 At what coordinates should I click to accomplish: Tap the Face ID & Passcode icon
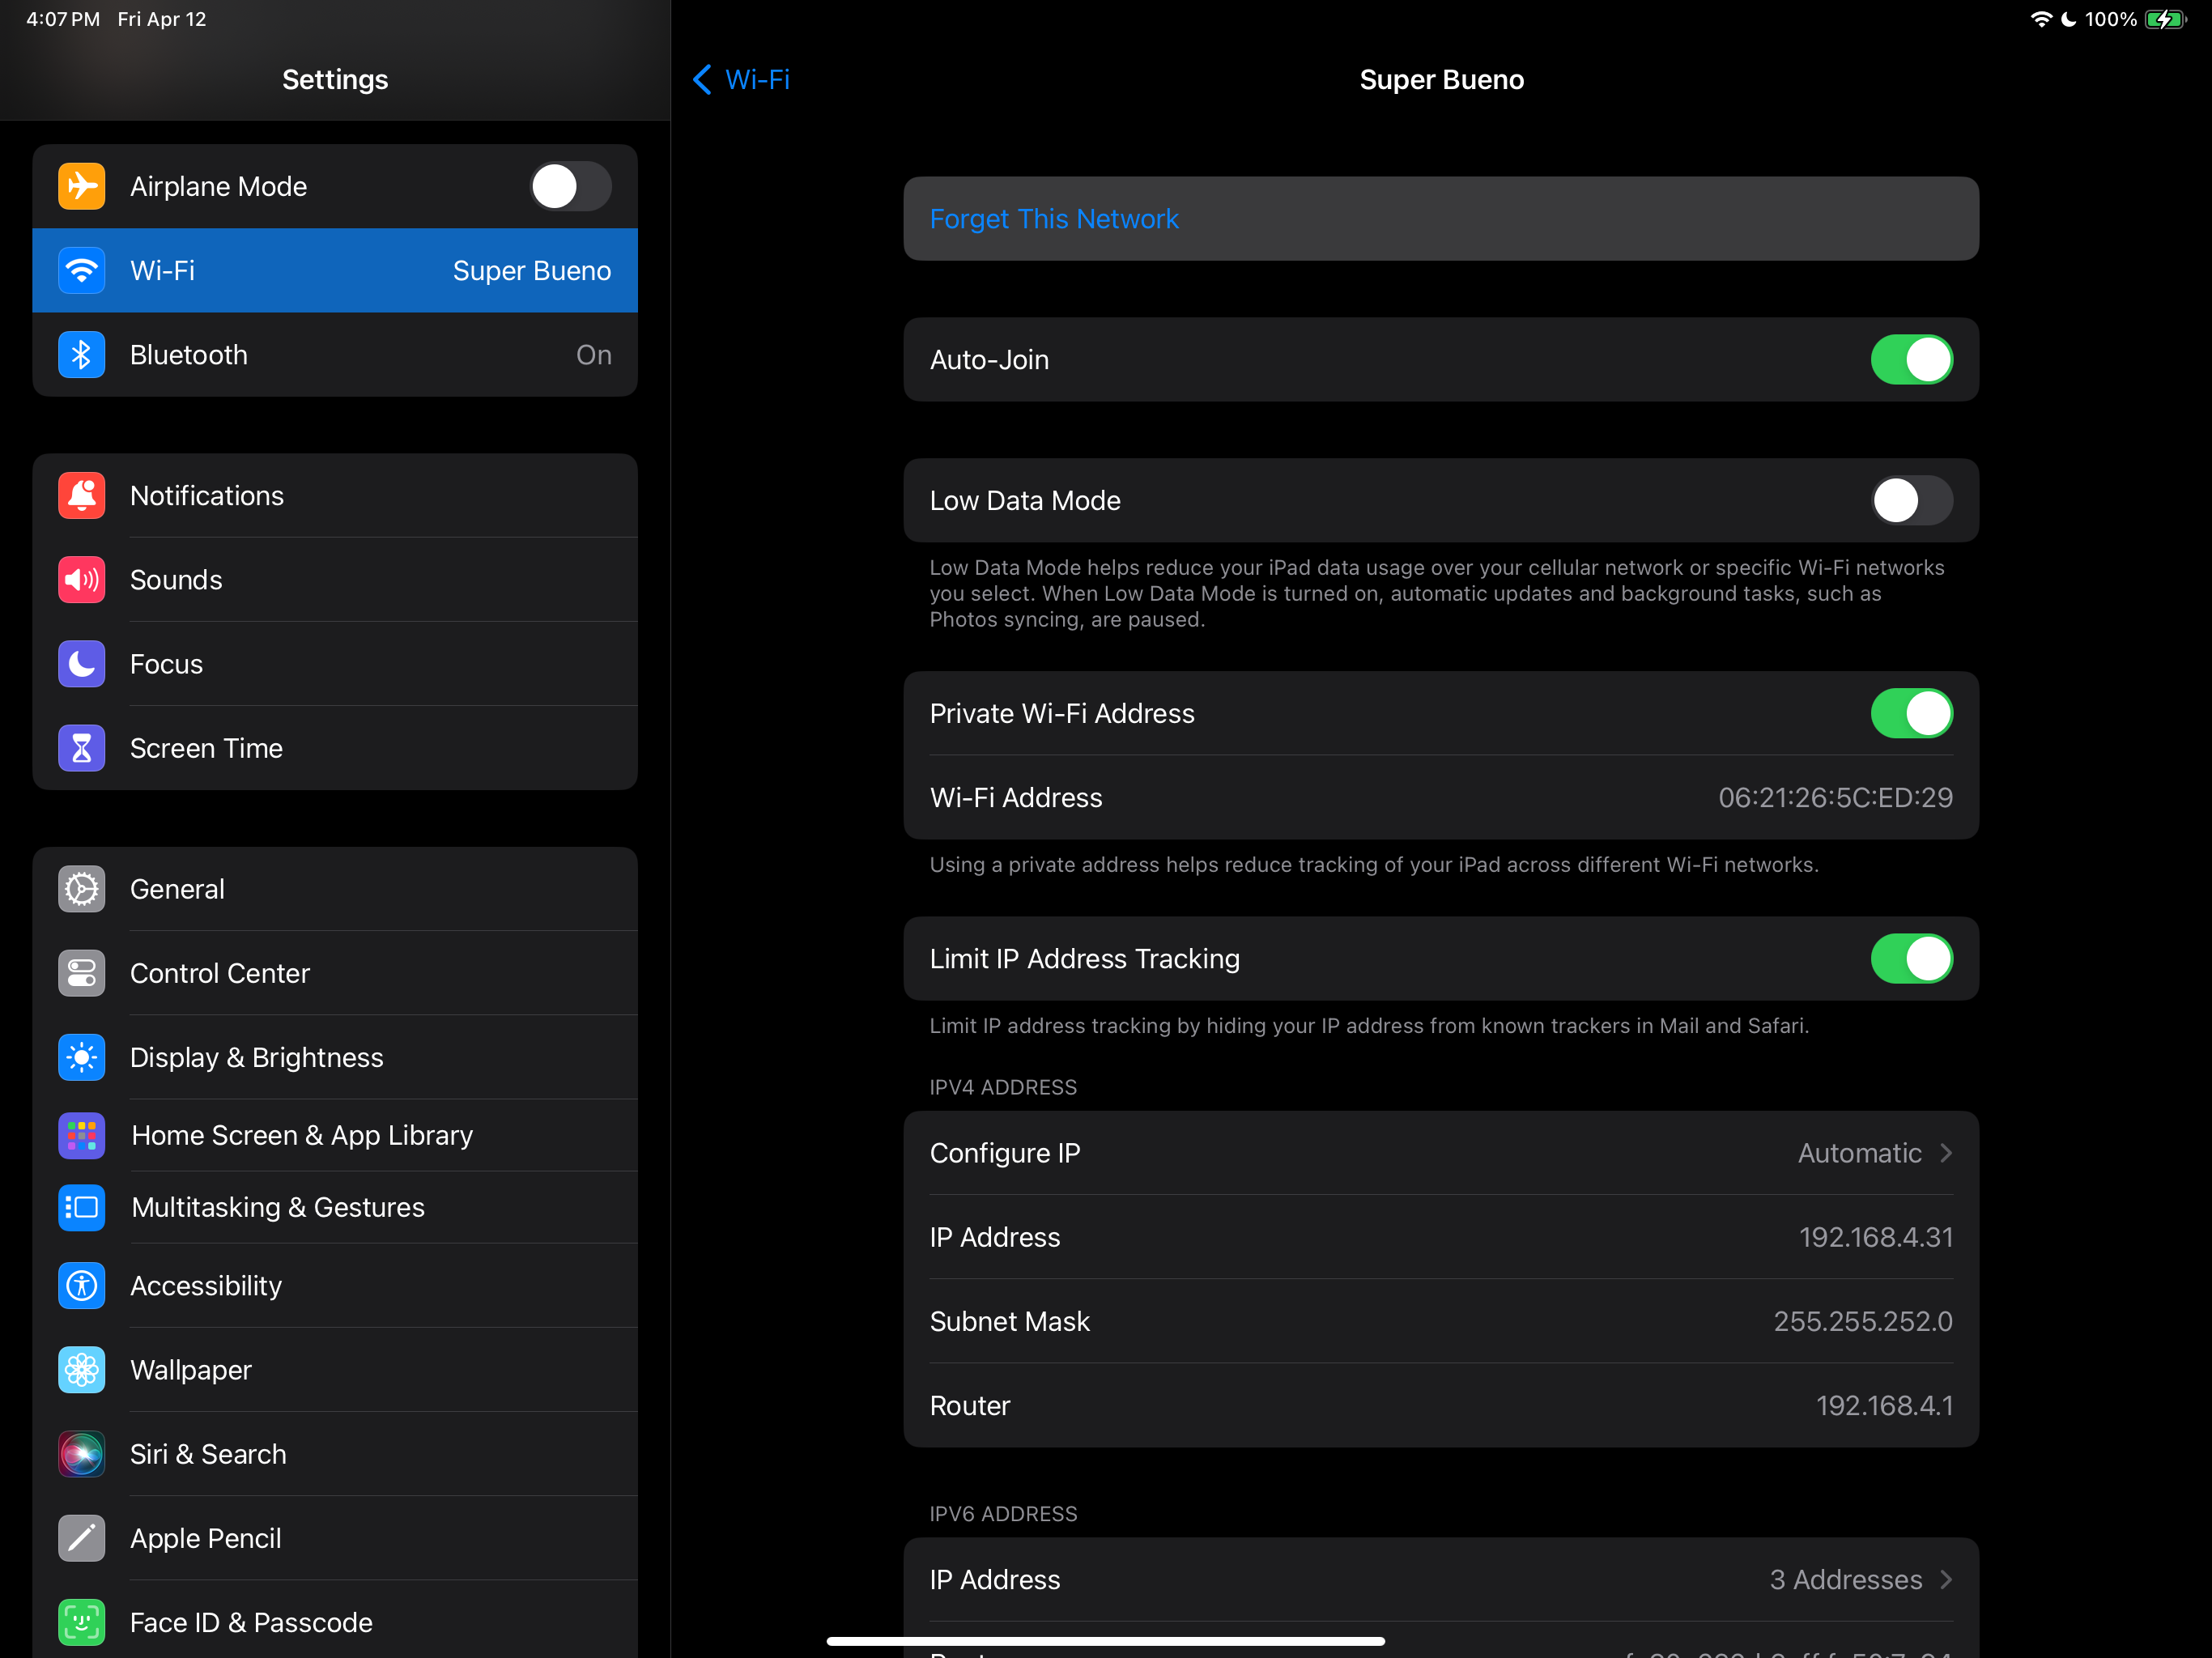[81, 1622]
